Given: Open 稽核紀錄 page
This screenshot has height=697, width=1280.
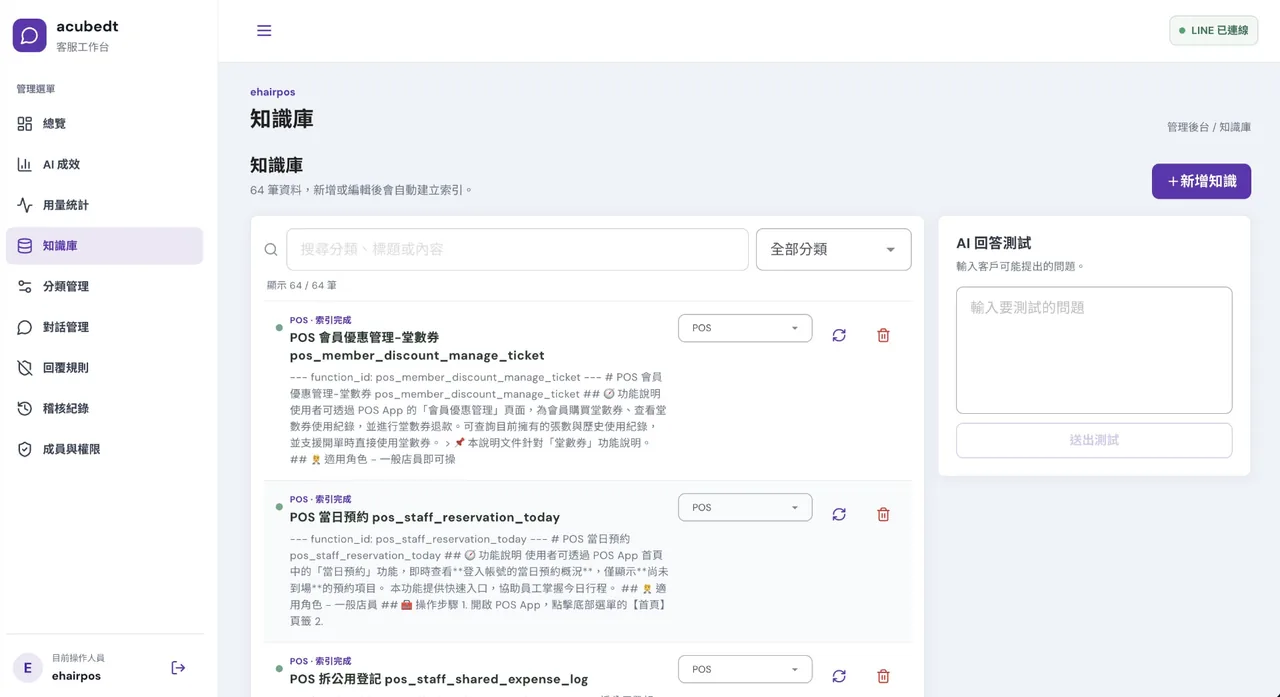Looking at the screenshot, I should (104, 409).
